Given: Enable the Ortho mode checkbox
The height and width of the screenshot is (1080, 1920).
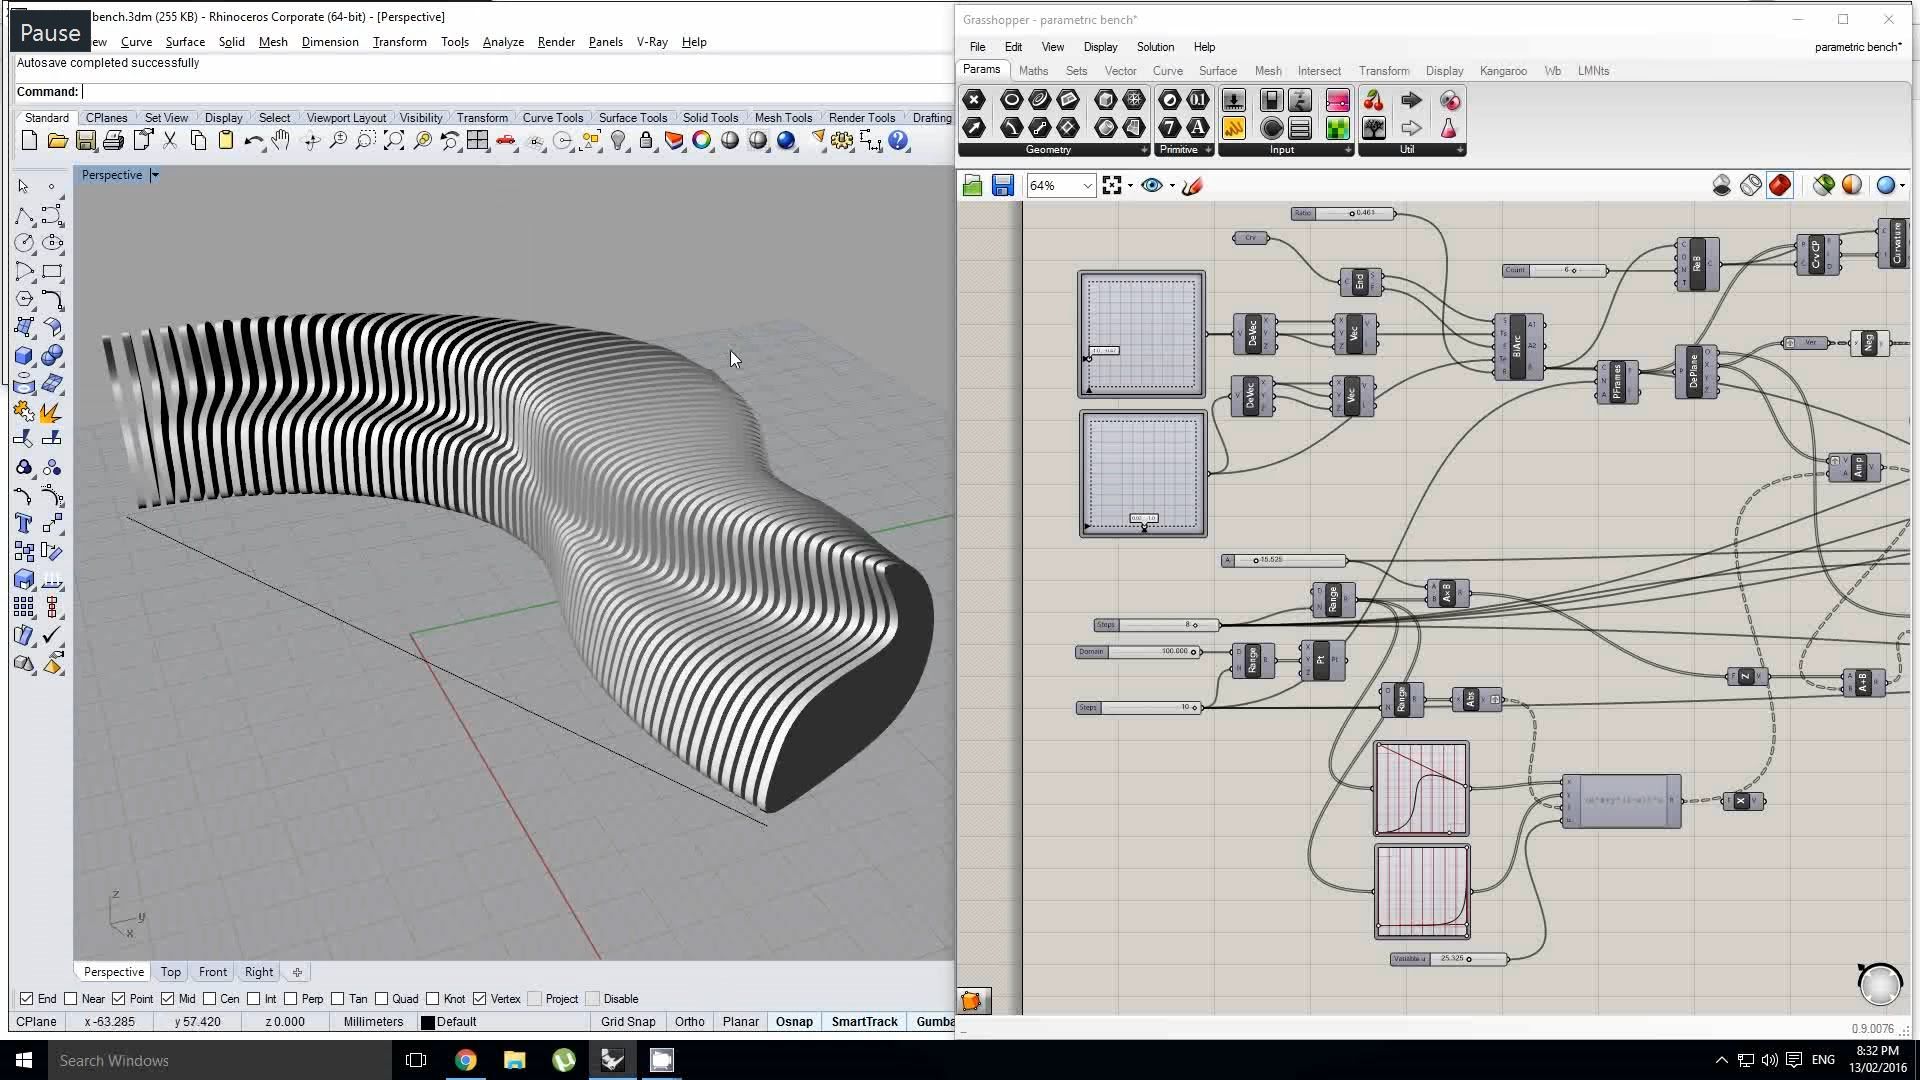Looking at the screenshot, I should coord(690,1022).
